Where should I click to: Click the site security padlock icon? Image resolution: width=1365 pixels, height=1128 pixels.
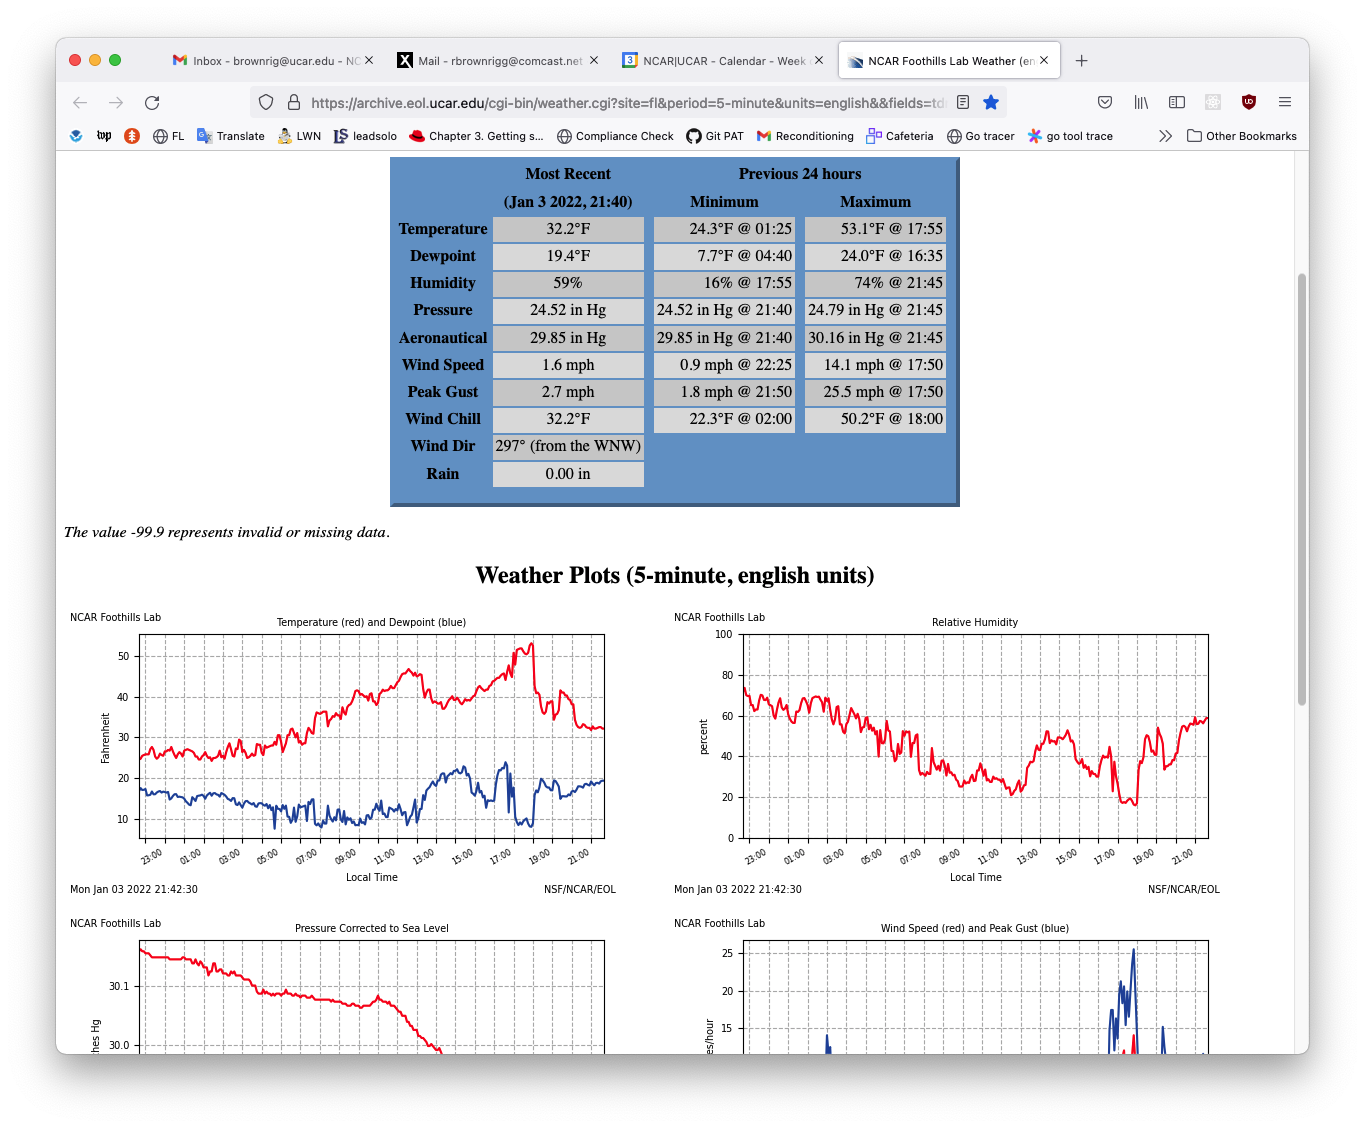tap(294, 102)
